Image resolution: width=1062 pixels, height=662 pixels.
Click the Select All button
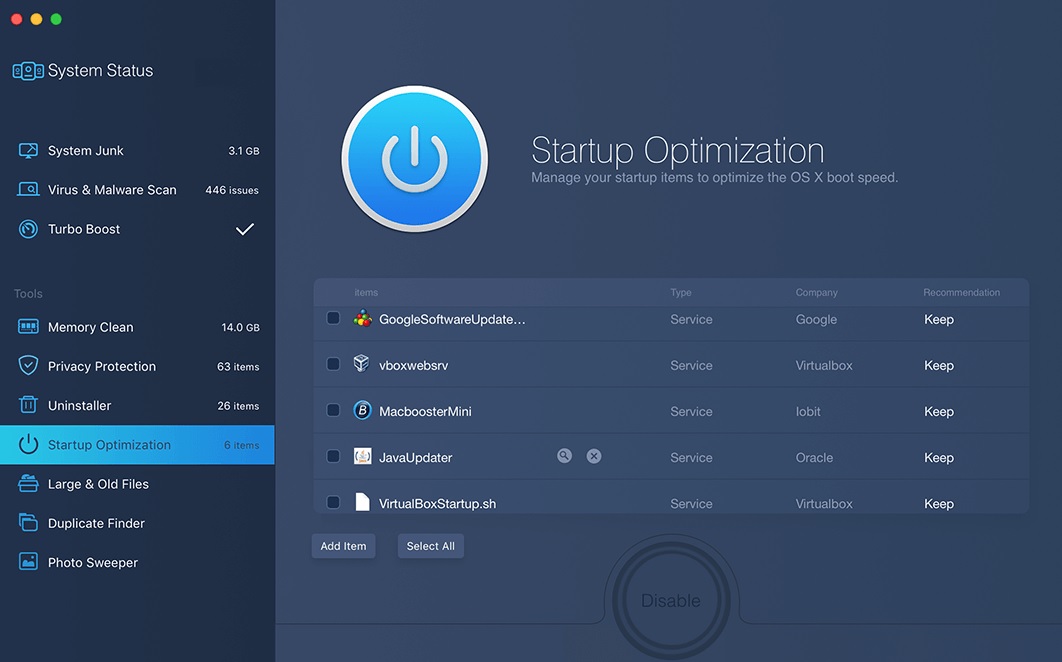click(x=431, y=546)
